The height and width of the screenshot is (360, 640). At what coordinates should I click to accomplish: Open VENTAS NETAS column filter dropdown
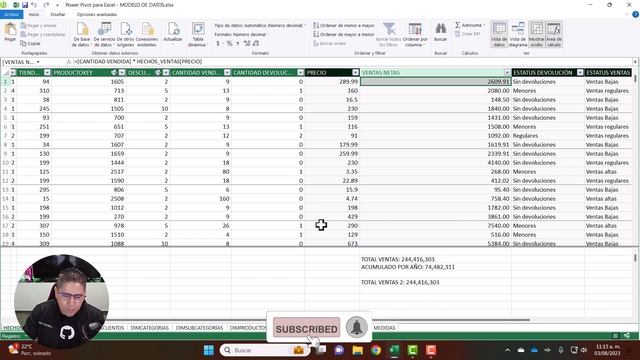(507, 73)
